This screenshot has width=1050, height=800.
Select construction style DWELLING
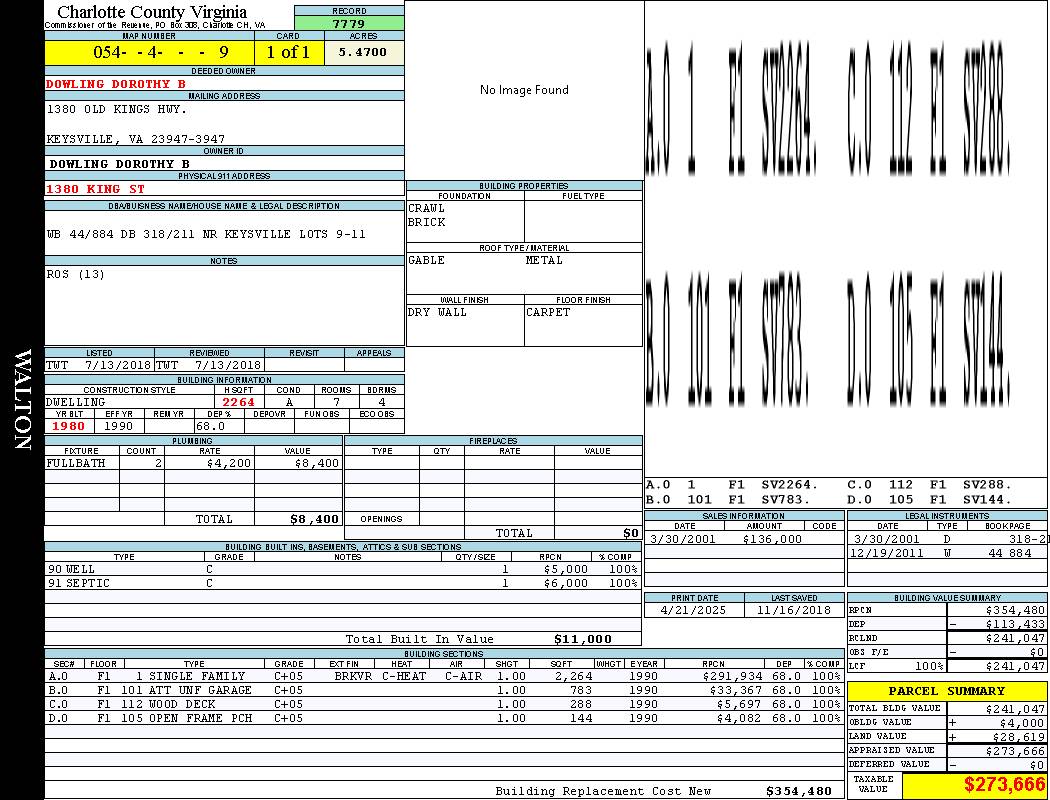coord(76,402)
